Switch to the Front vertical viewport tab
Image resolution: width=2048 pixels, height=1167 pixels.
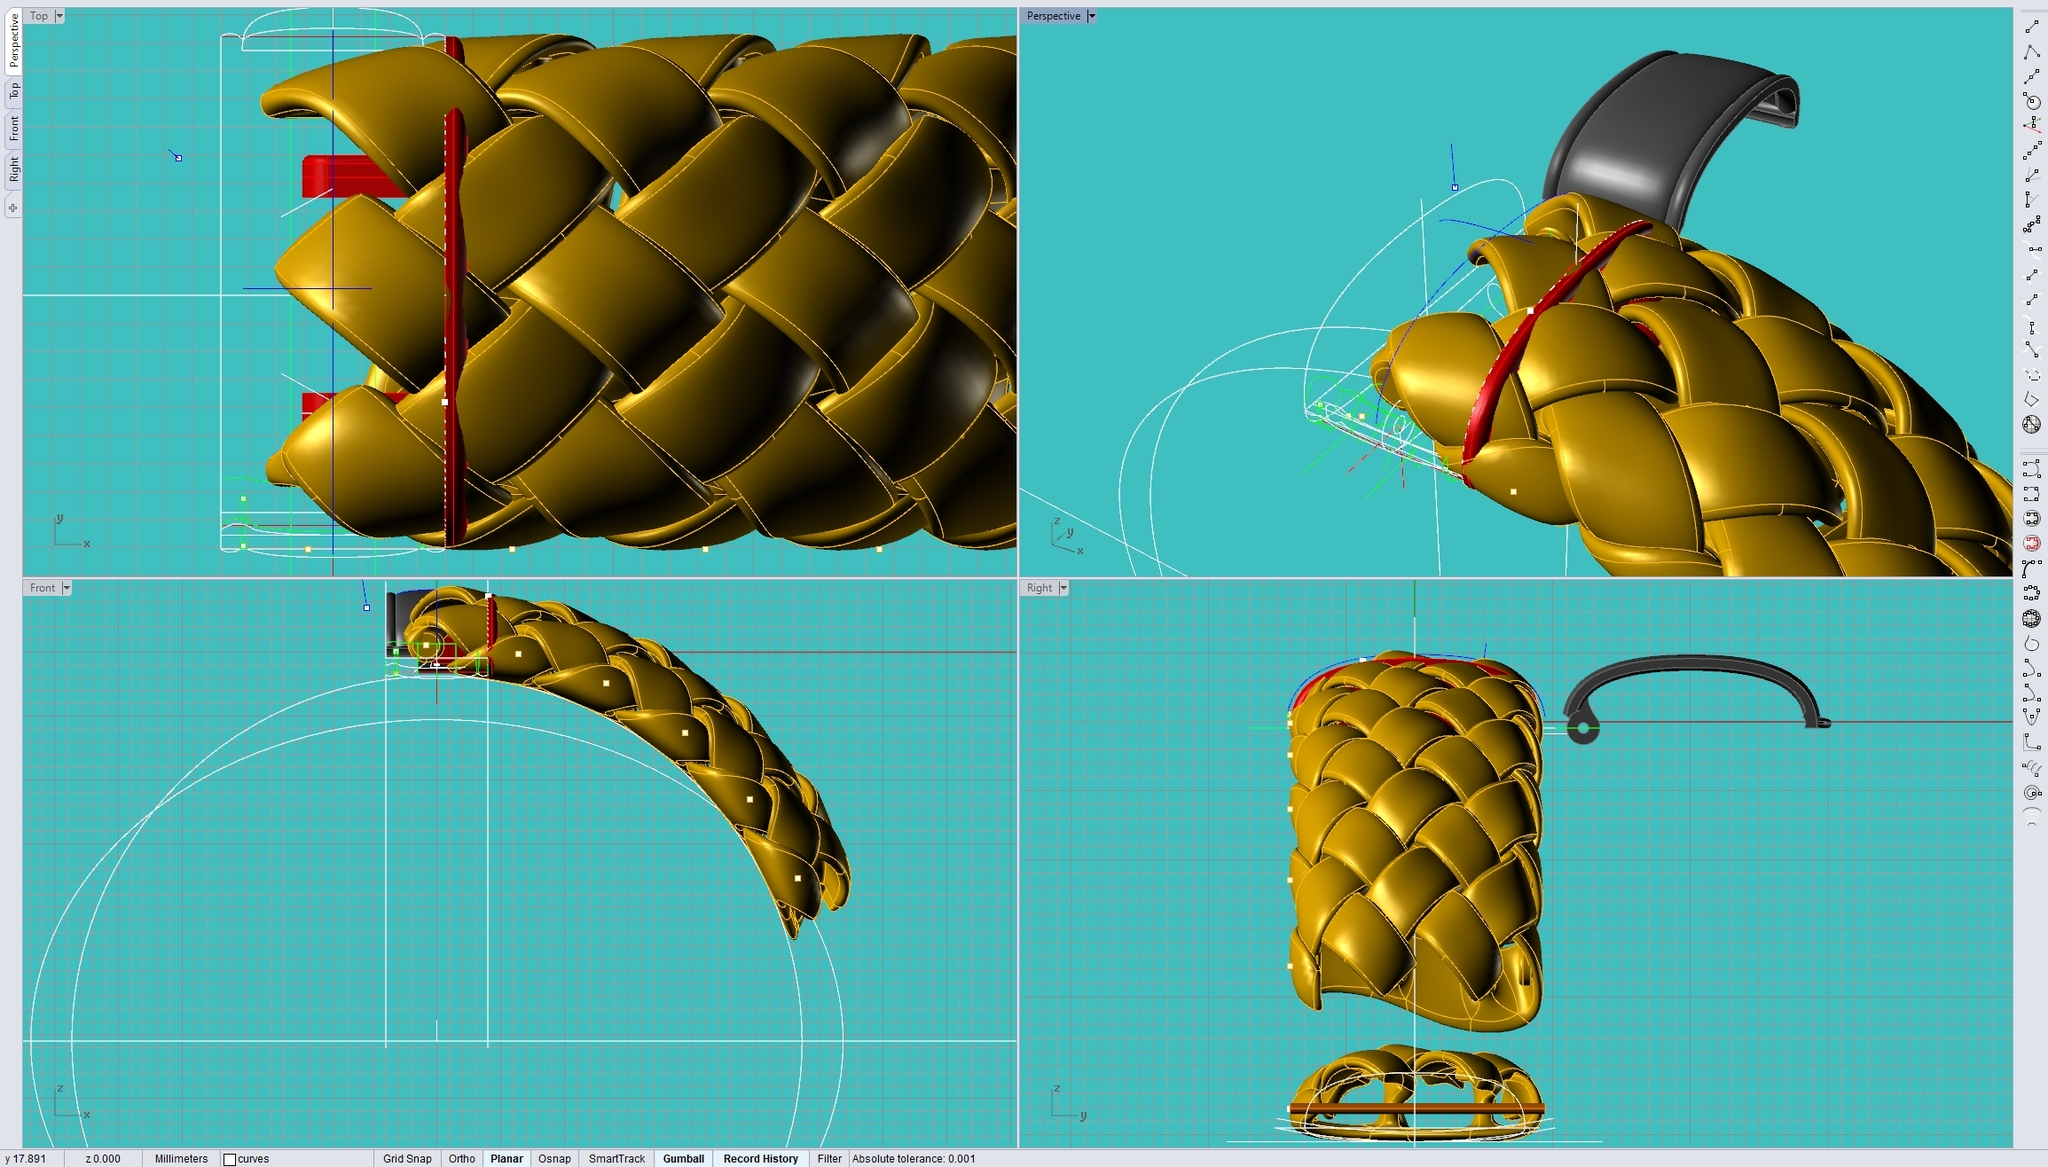tap(14, 128)
